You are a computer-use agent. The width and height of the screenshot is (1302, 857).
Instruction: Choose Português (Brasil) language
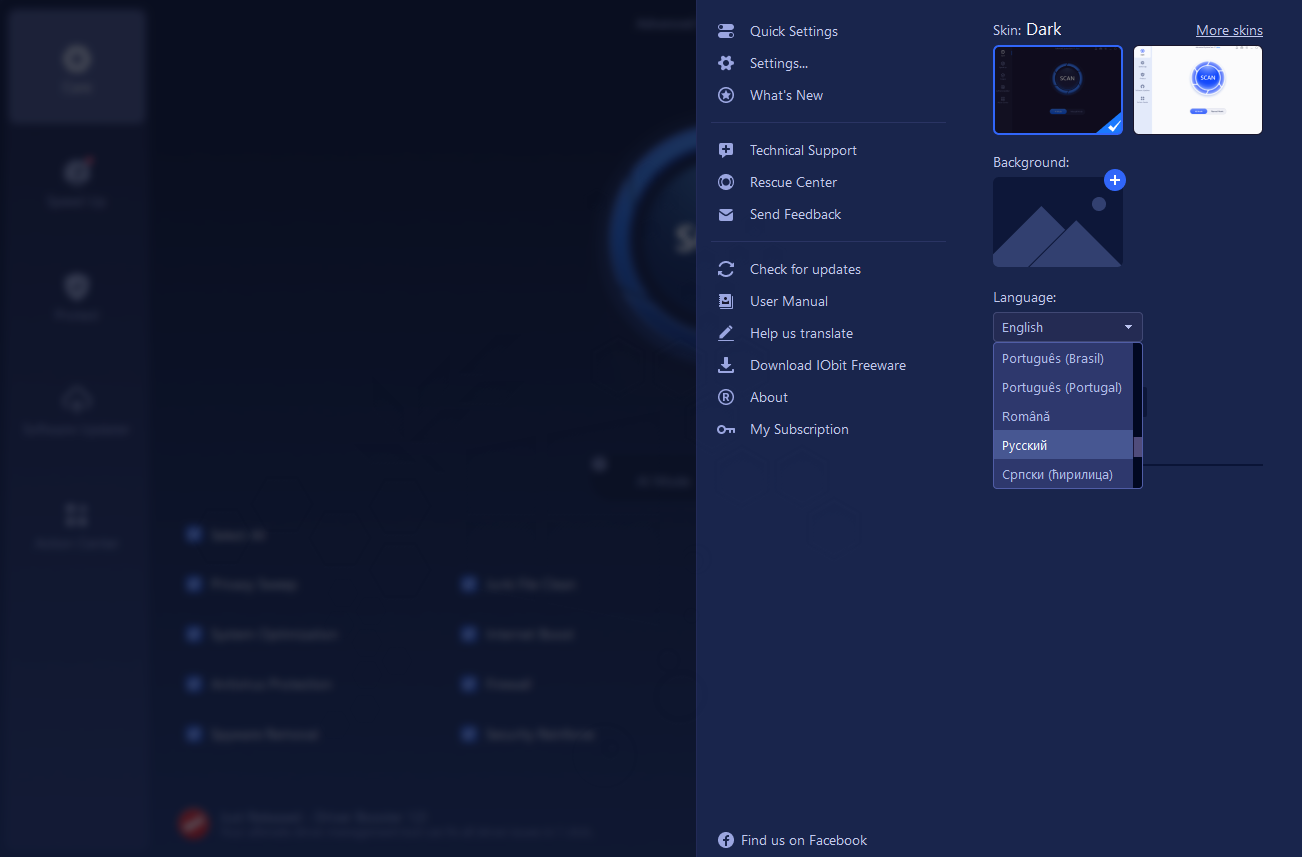click(x=1063, y=358)
